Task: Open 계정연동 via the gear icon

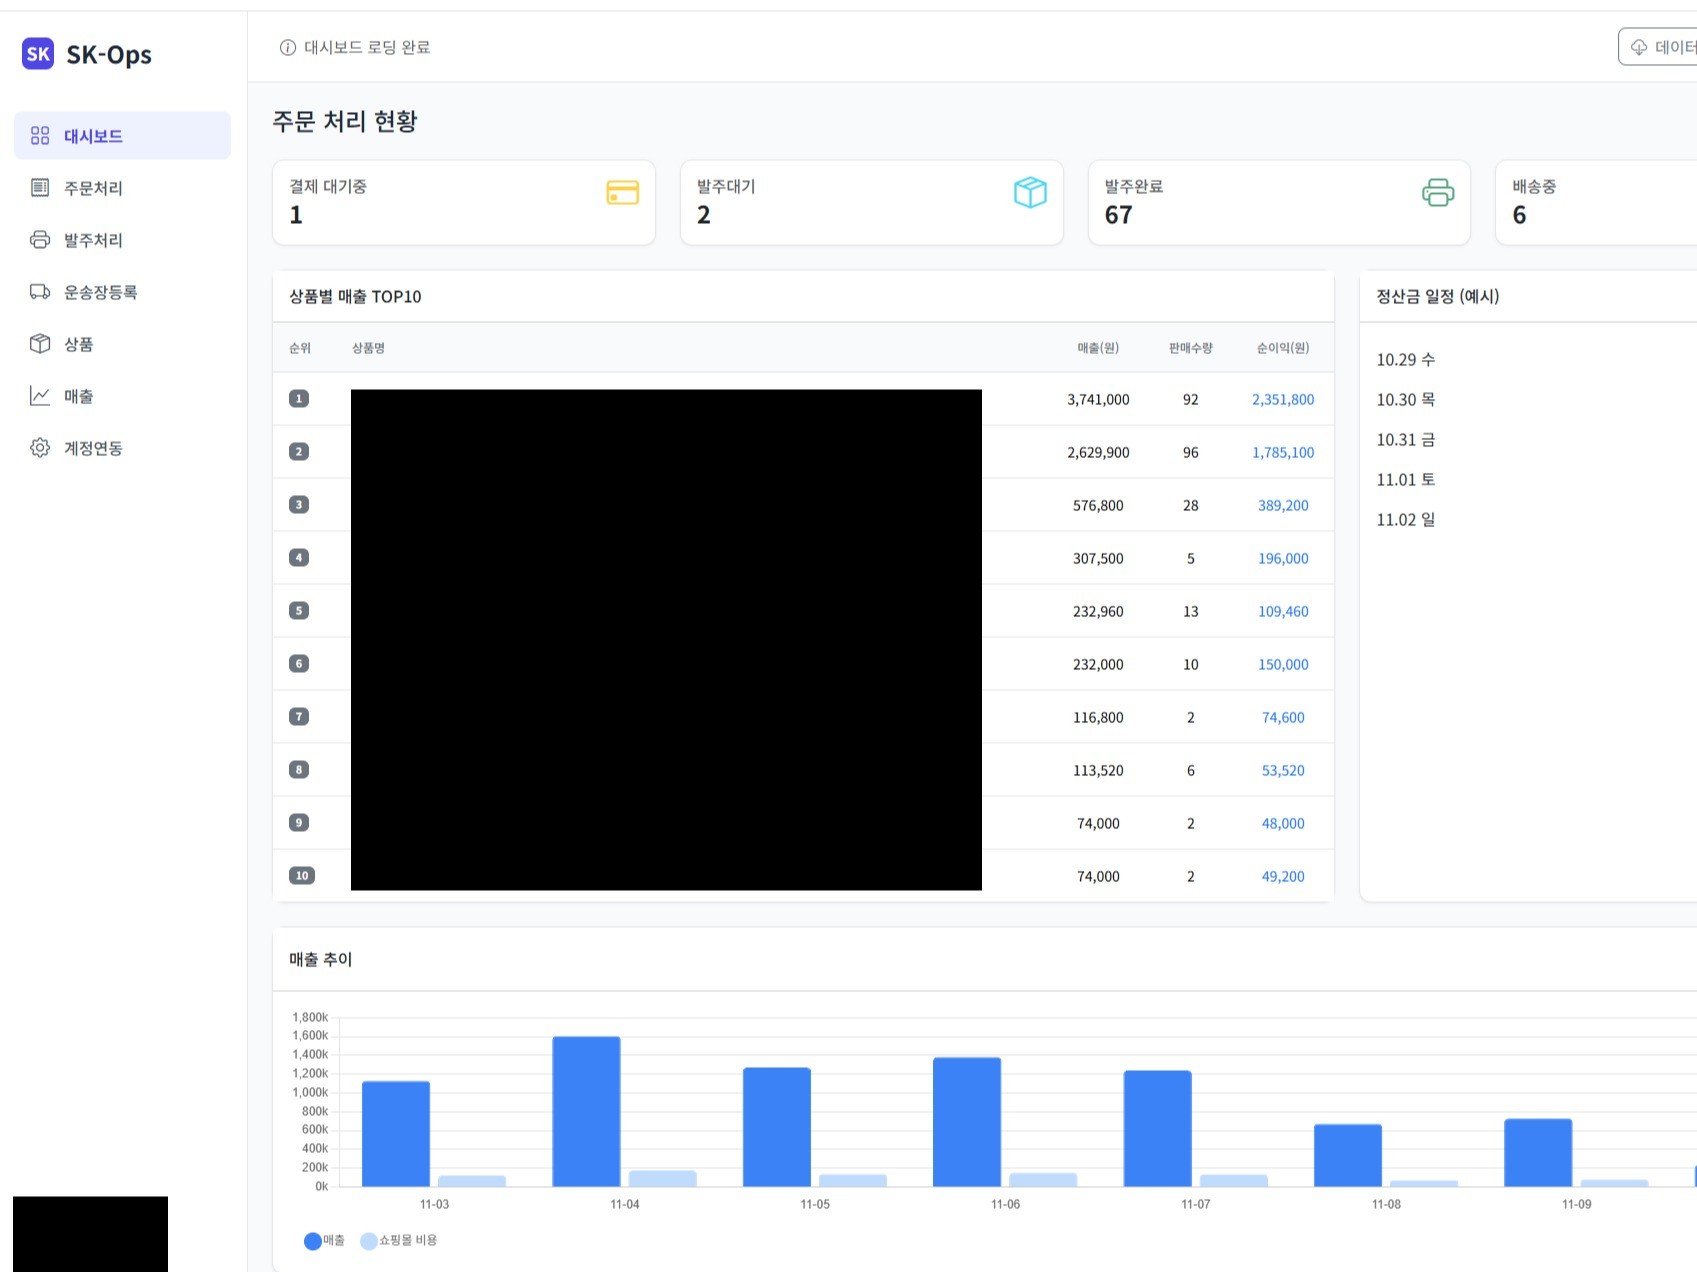Action: click(x=40, y=448)
